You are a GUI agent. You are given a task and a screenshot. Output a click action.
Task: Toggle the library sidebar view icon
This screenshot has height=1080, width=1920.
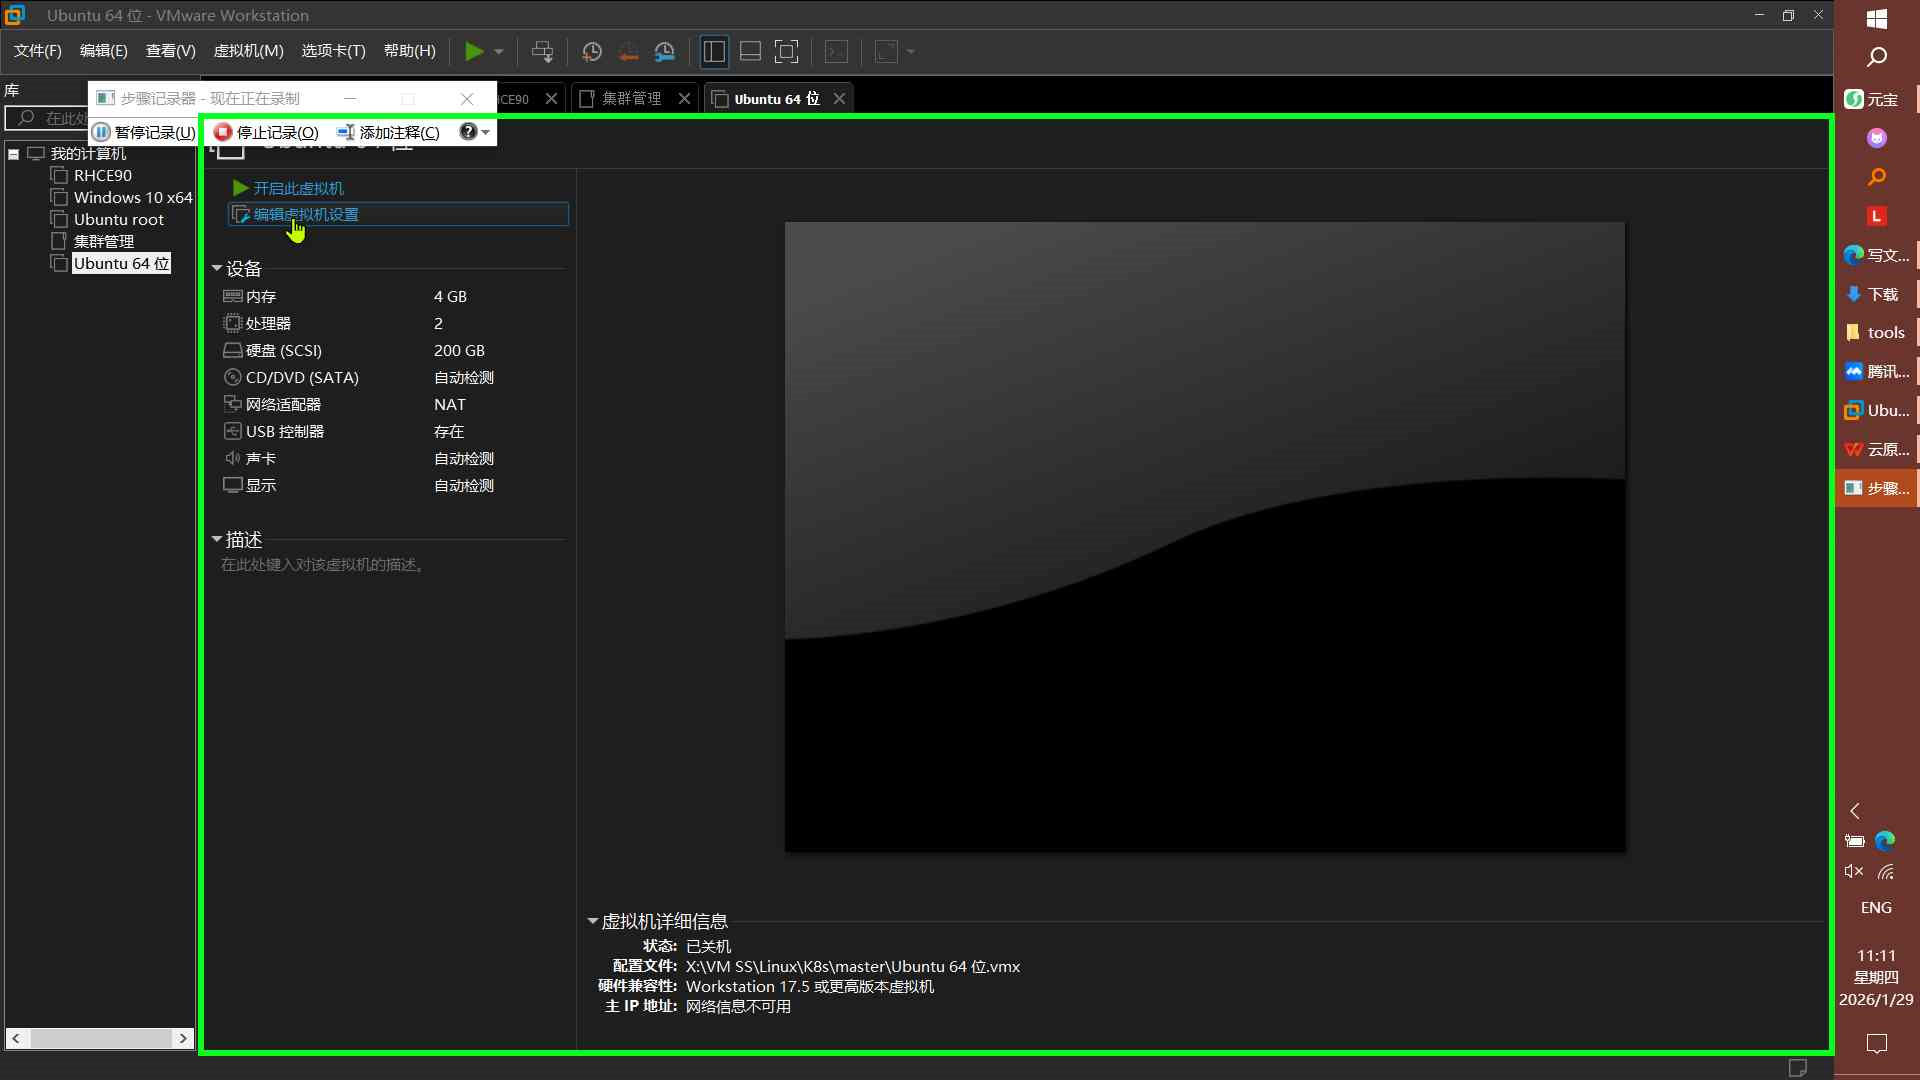[714, 51]
